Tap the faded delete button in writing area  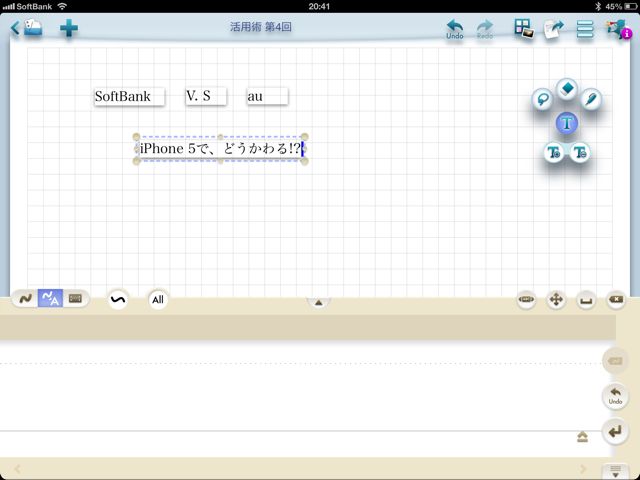pos(615,361)
